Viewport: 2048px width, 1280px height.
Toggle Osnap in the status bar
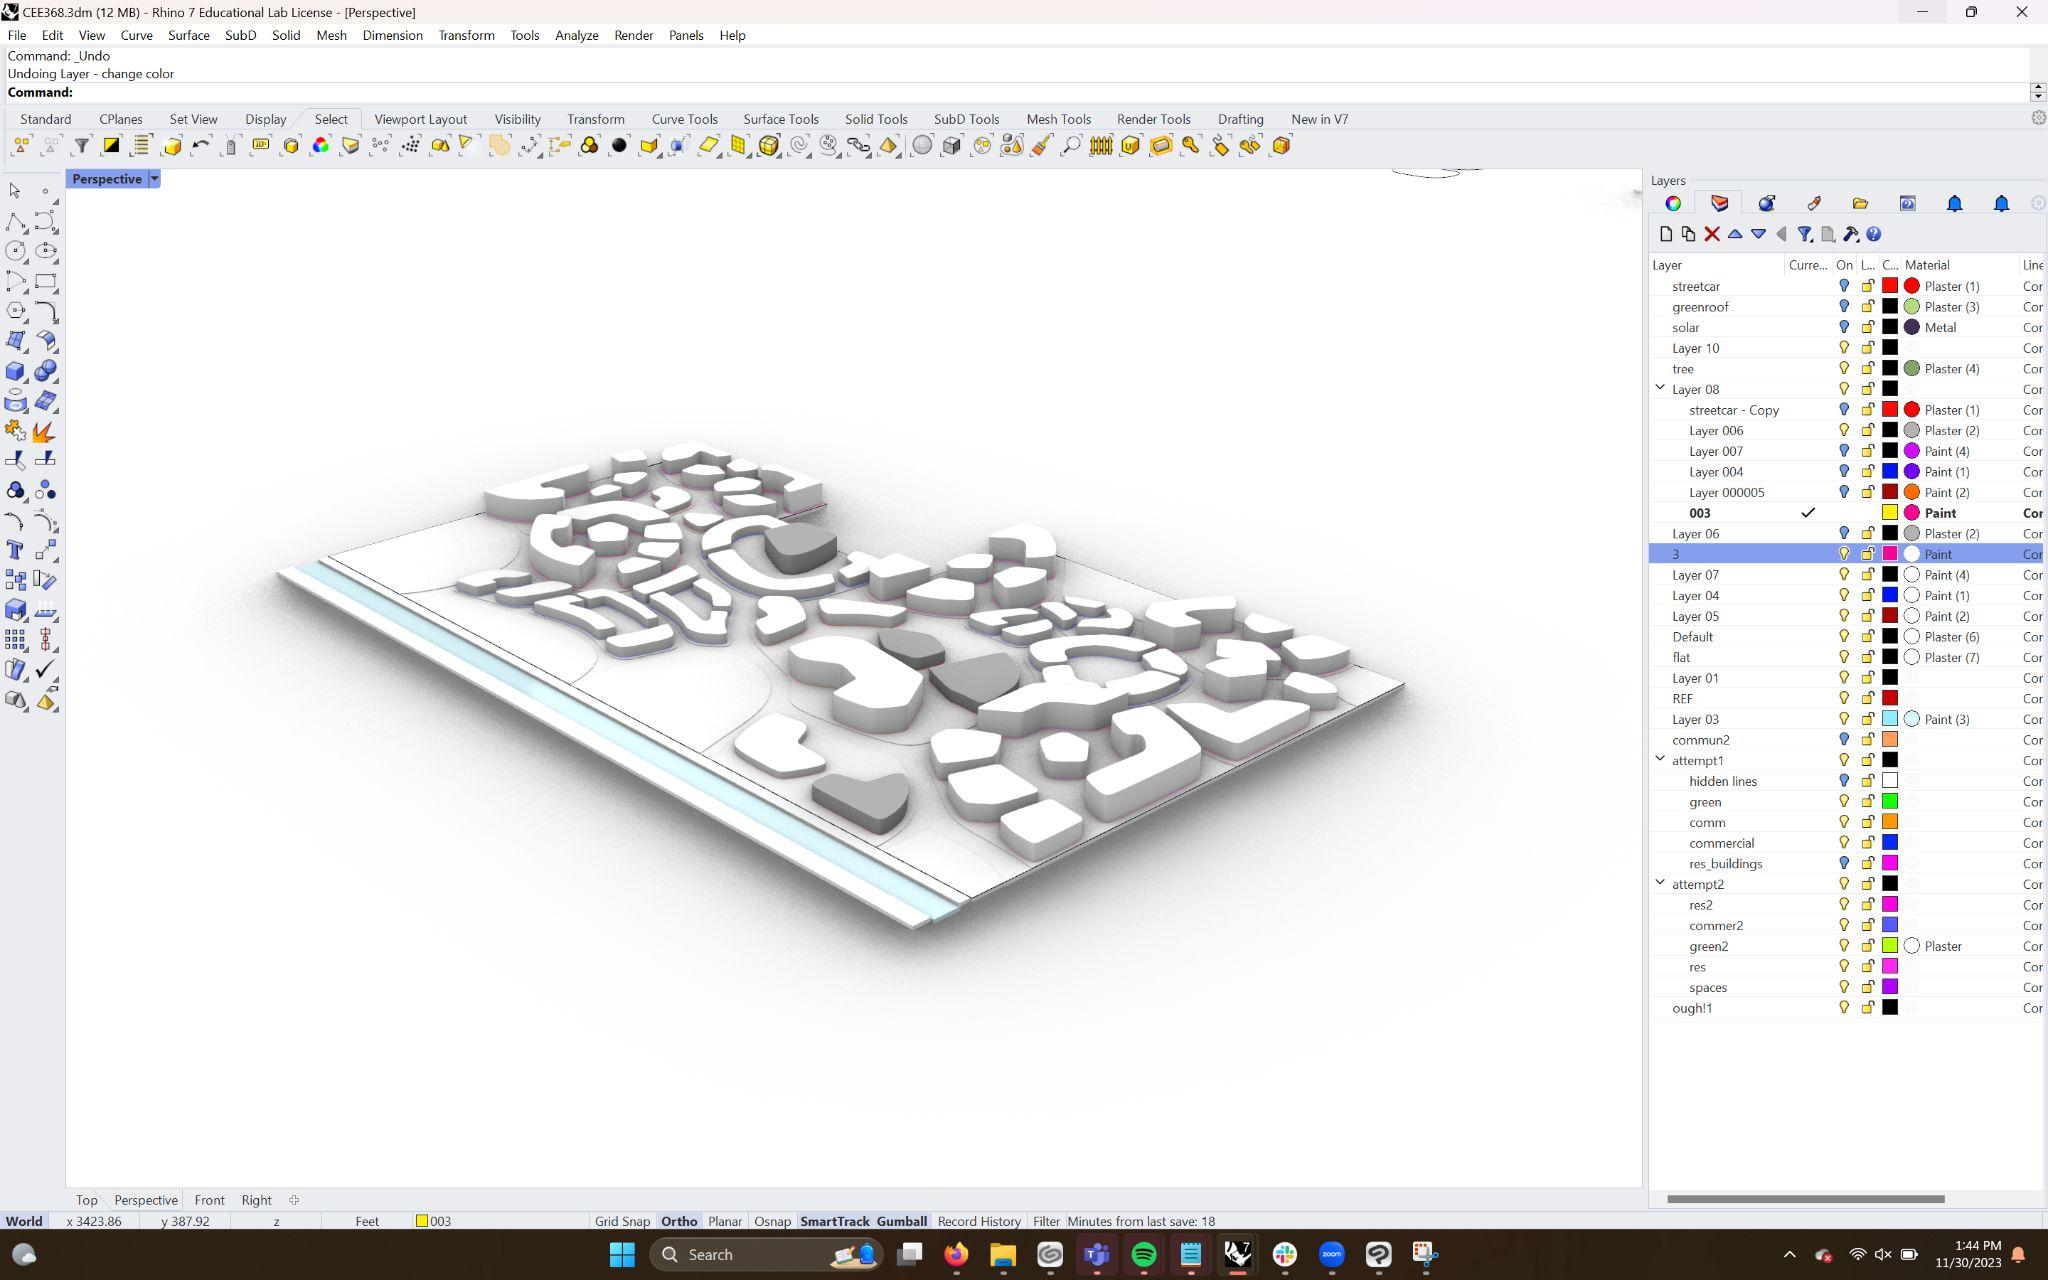(772, 1221)
